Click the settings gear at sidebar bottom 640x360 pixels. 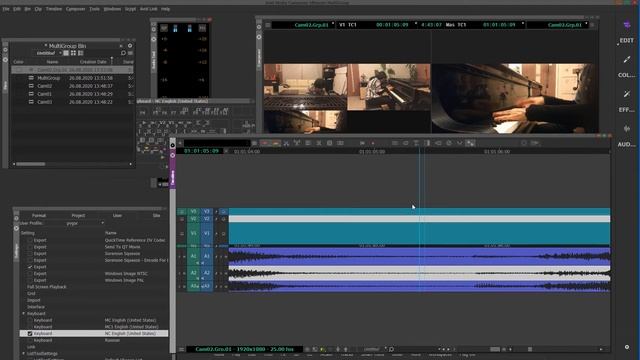627,347
